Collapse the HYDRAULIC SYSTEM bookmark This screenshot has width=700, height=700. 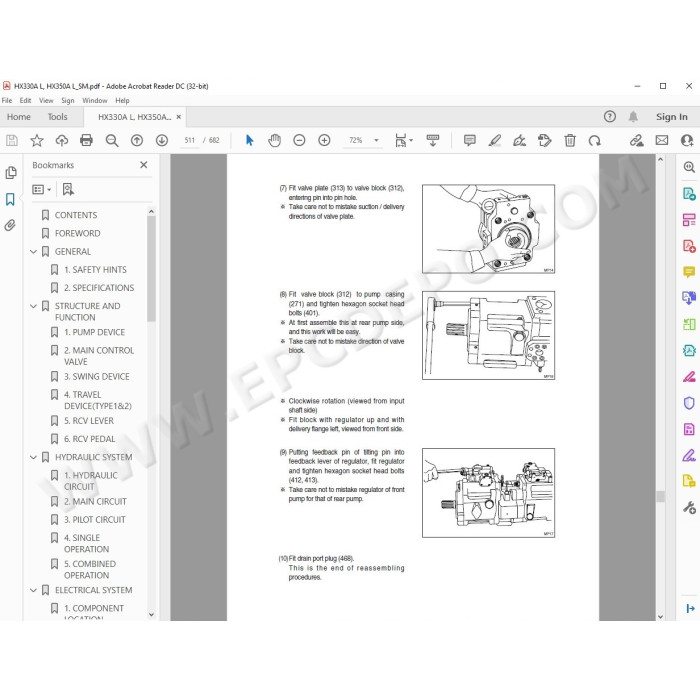click(33, 457)
